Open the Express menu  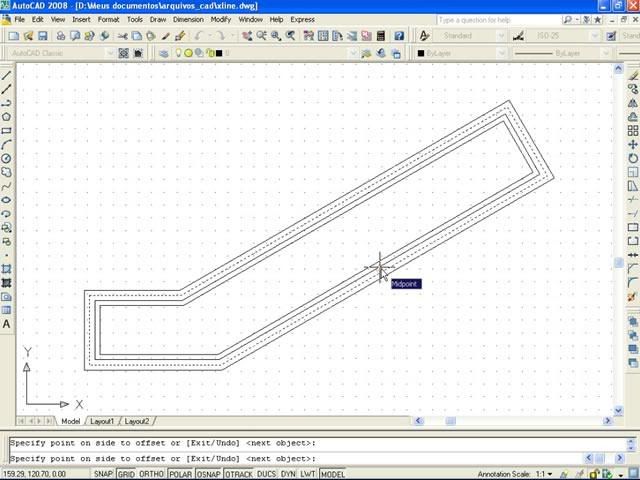click(302, 20)
